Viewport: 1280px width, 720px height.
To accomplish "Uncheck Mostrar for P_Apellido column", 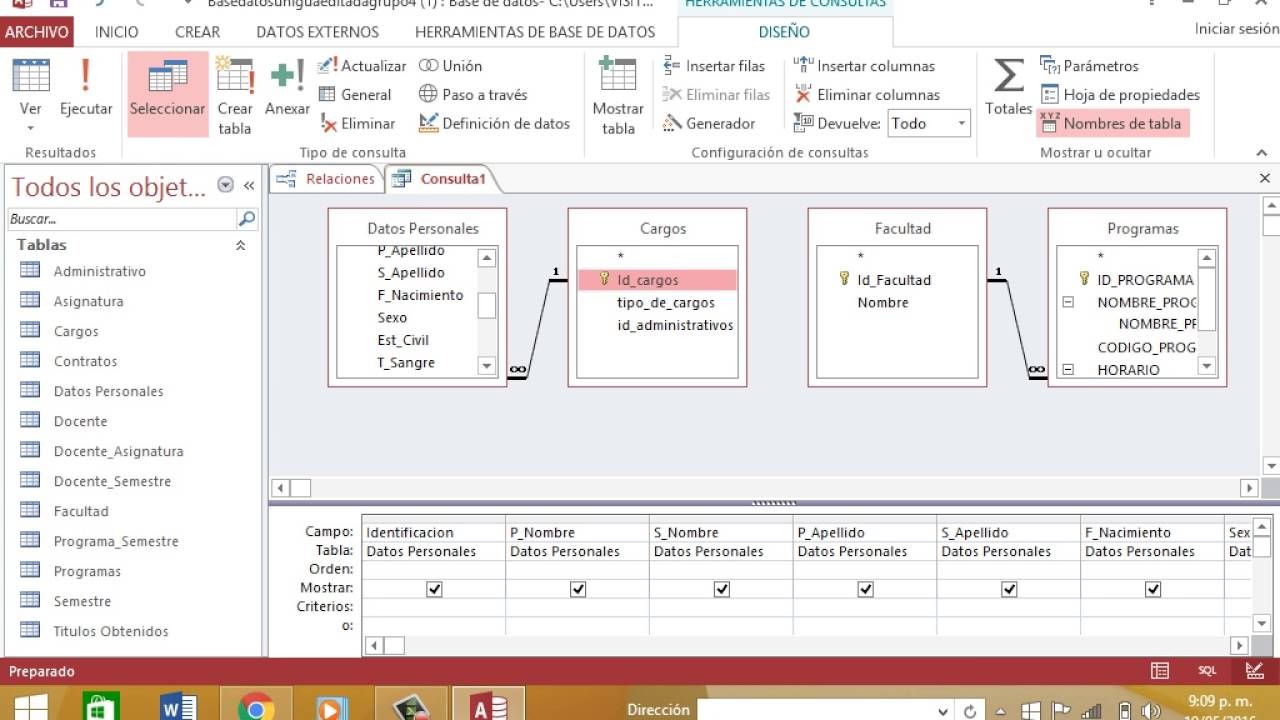I will pos(866,589).
